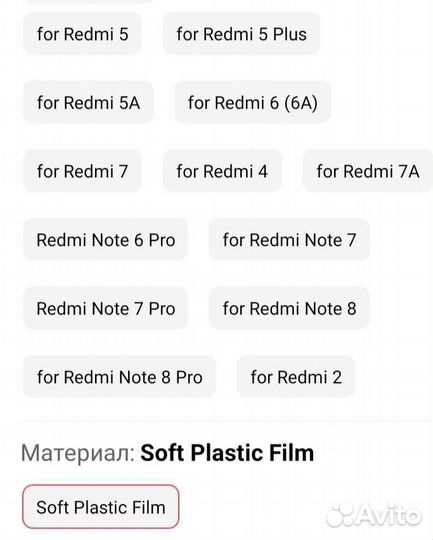The image size is (433, 540).
Task: Choose "for Redmi Note 7" option
Action: point(289,239)
